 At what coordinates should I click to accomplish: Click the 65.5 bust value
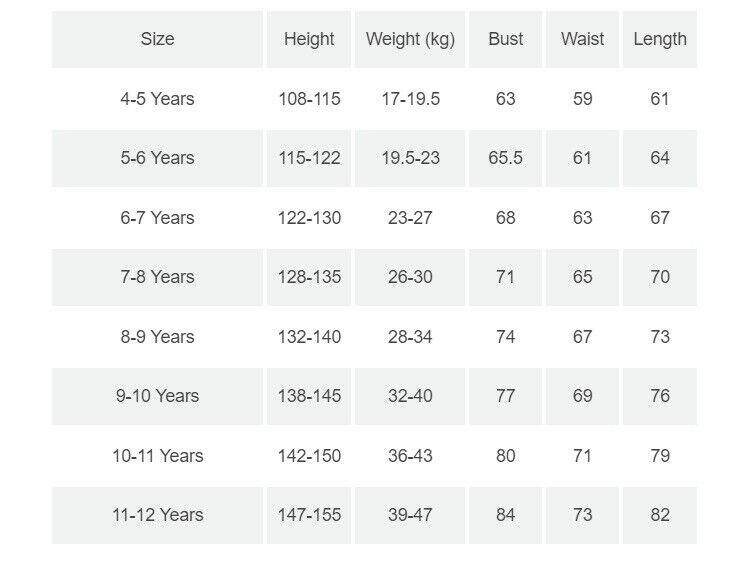click(506, 158)
